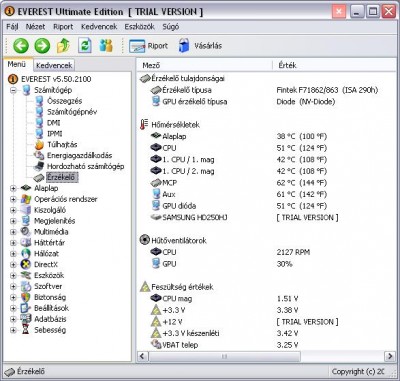Viewport: 400px width, 381px height.
Task: Expand the Adatbázis tree node
Action: (13, 319)
